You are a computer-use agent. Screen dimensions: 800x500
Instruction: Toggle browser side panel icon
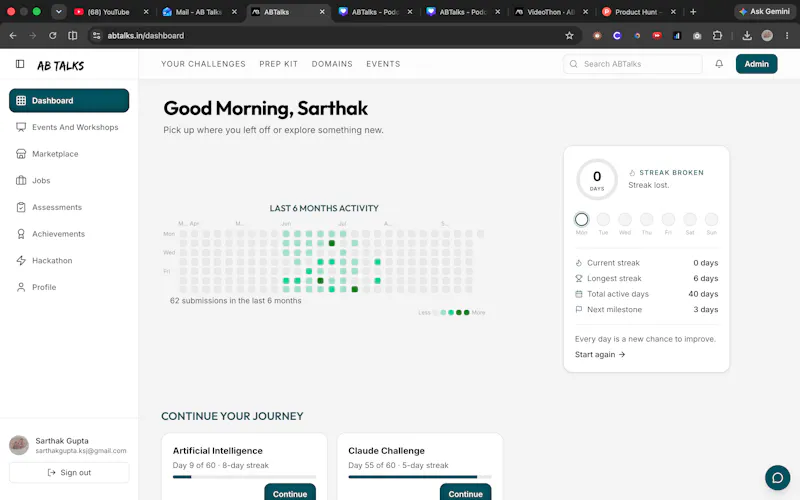point(73,35)
